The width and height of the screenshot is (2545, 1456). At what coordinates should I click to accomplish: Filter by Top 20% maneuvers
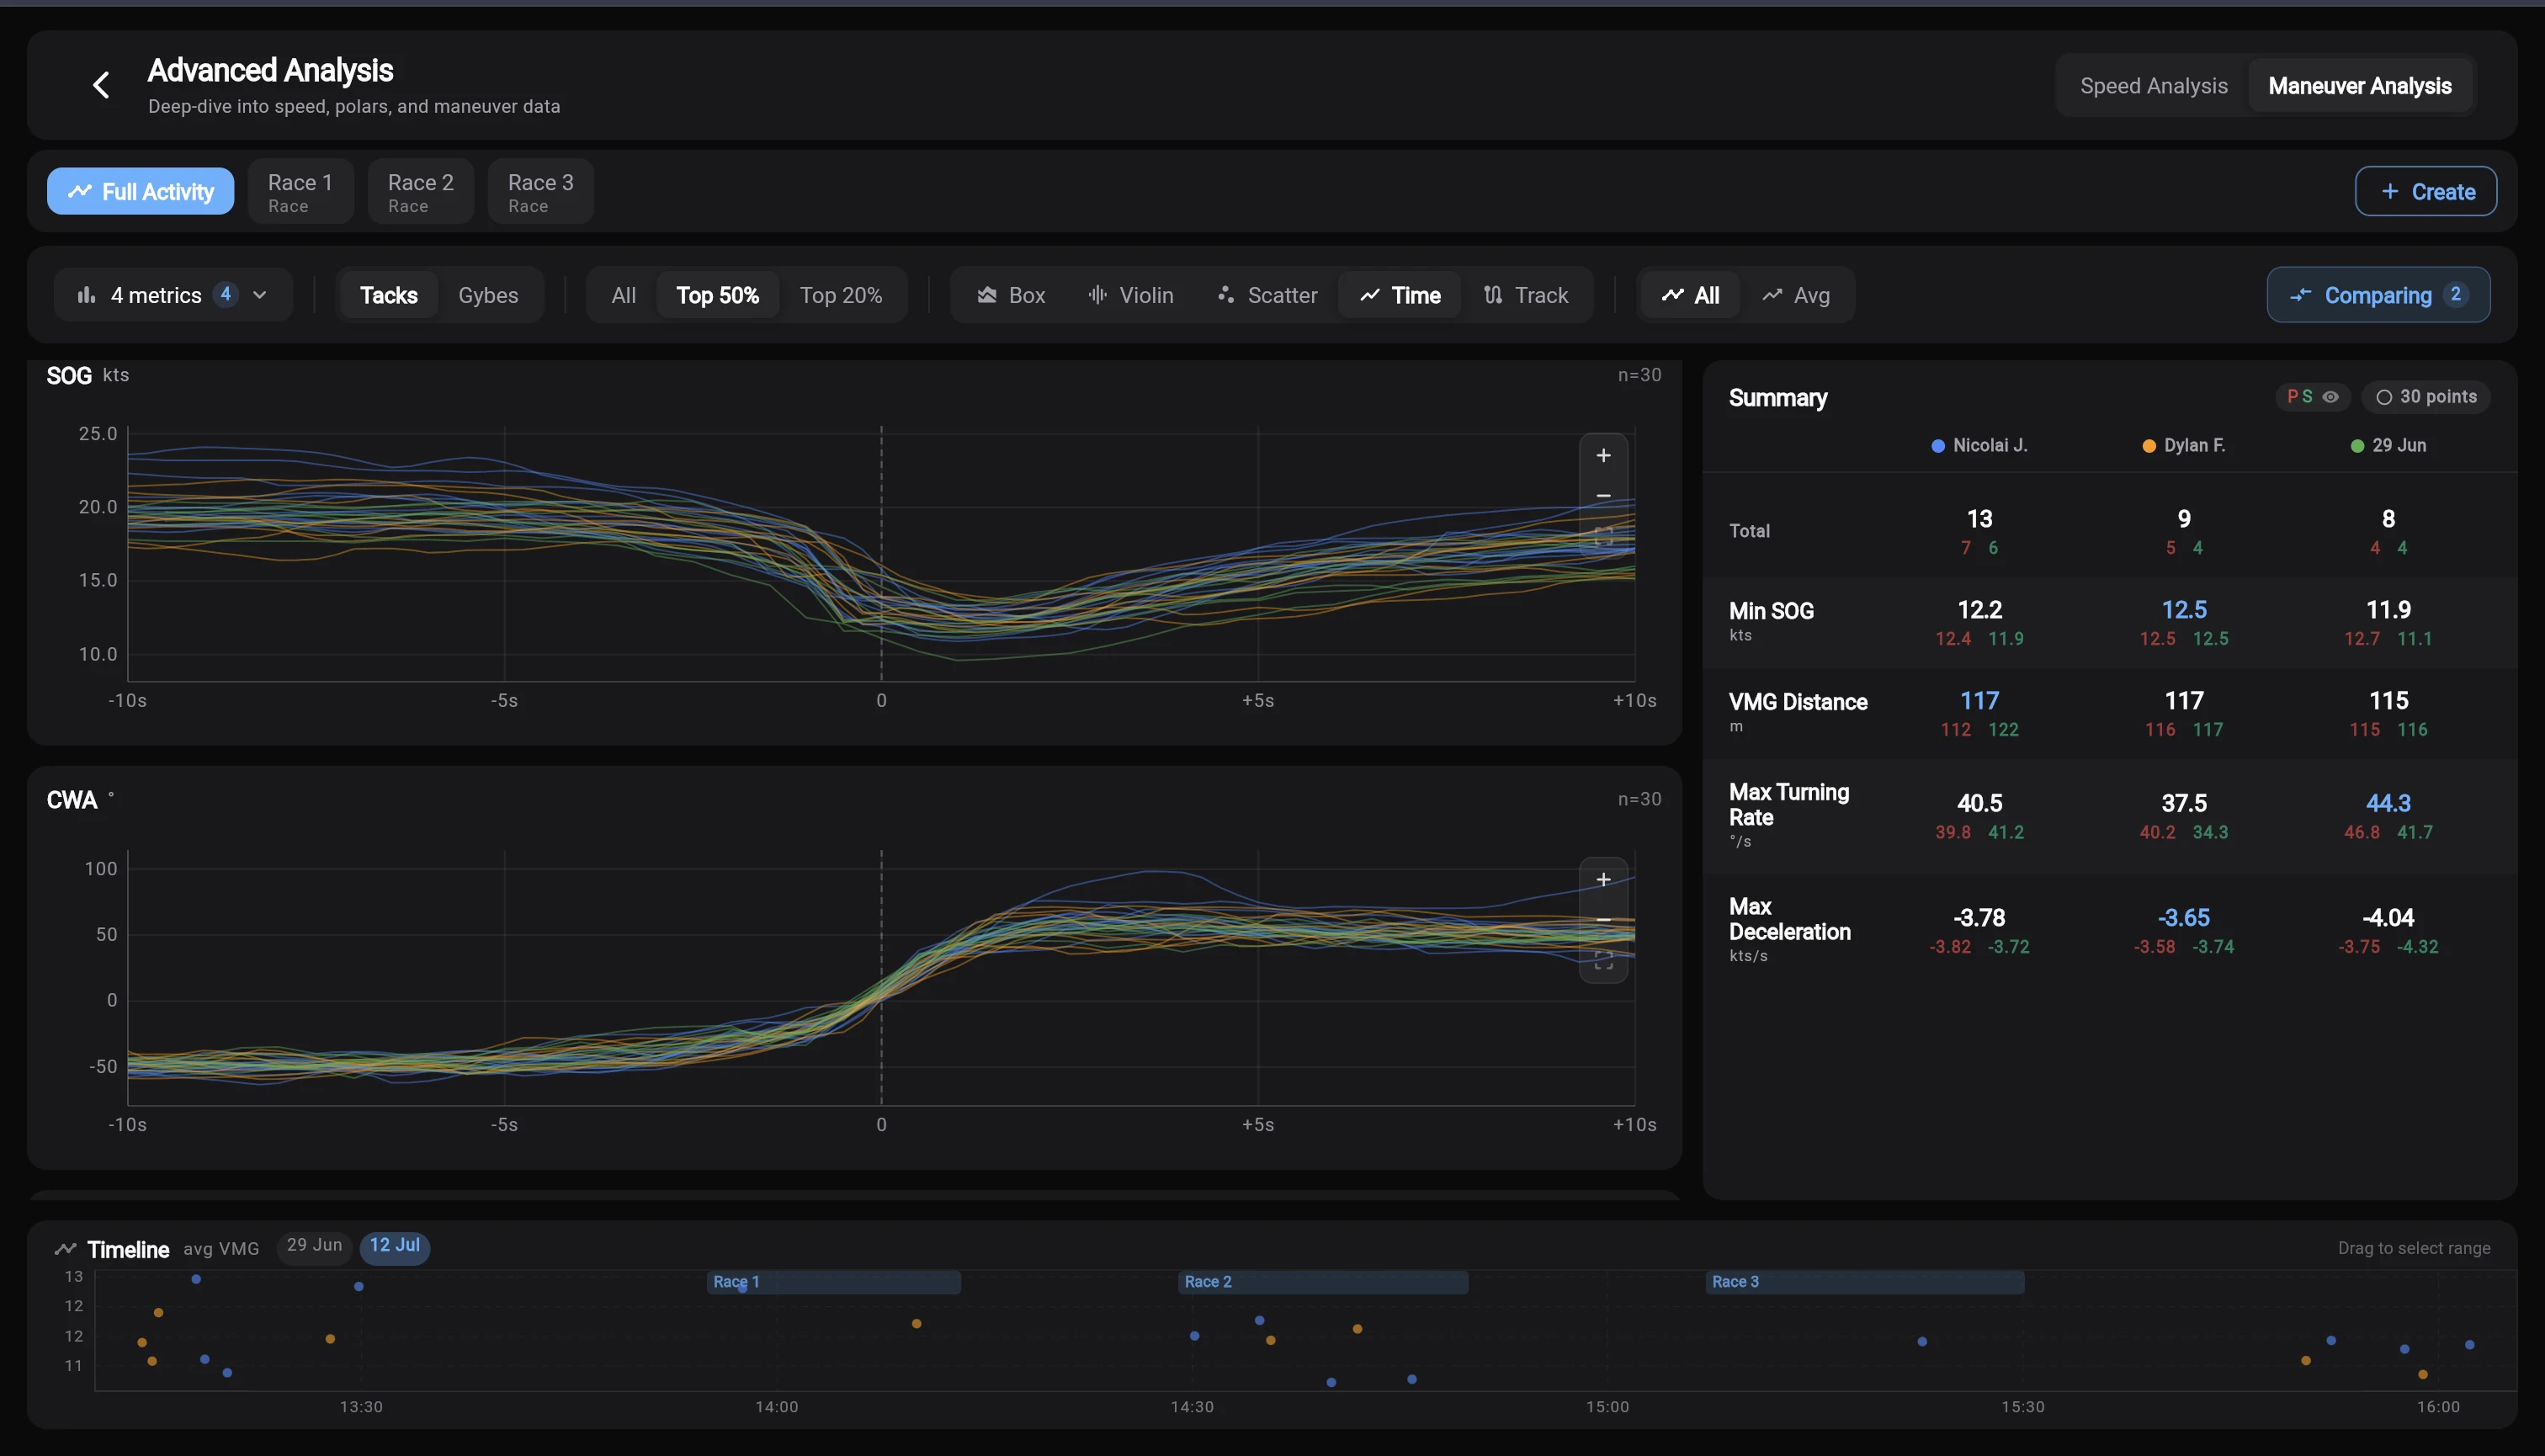(x=841, y=295)
